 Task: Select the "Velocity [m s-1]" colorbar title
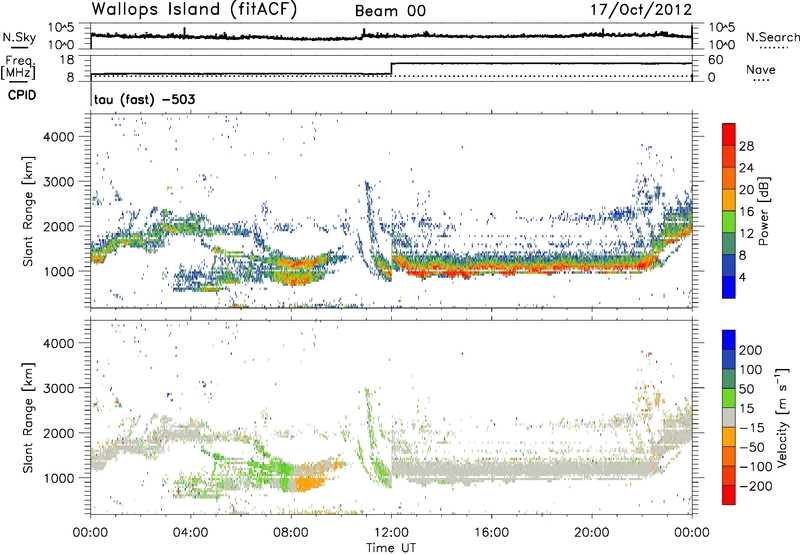pos(782,417)
